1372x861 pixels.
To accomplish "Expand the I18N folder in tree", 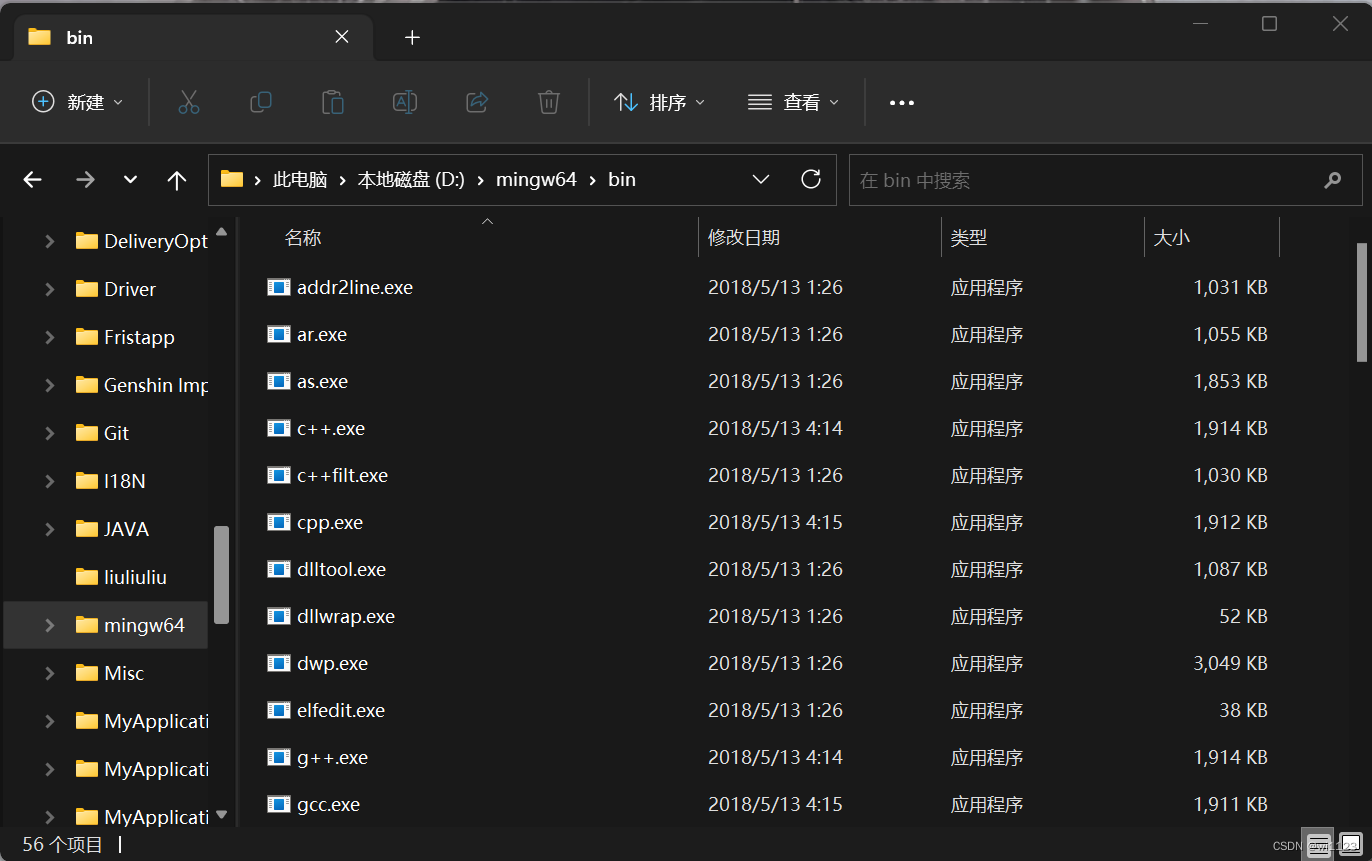I will click(49, 481).
